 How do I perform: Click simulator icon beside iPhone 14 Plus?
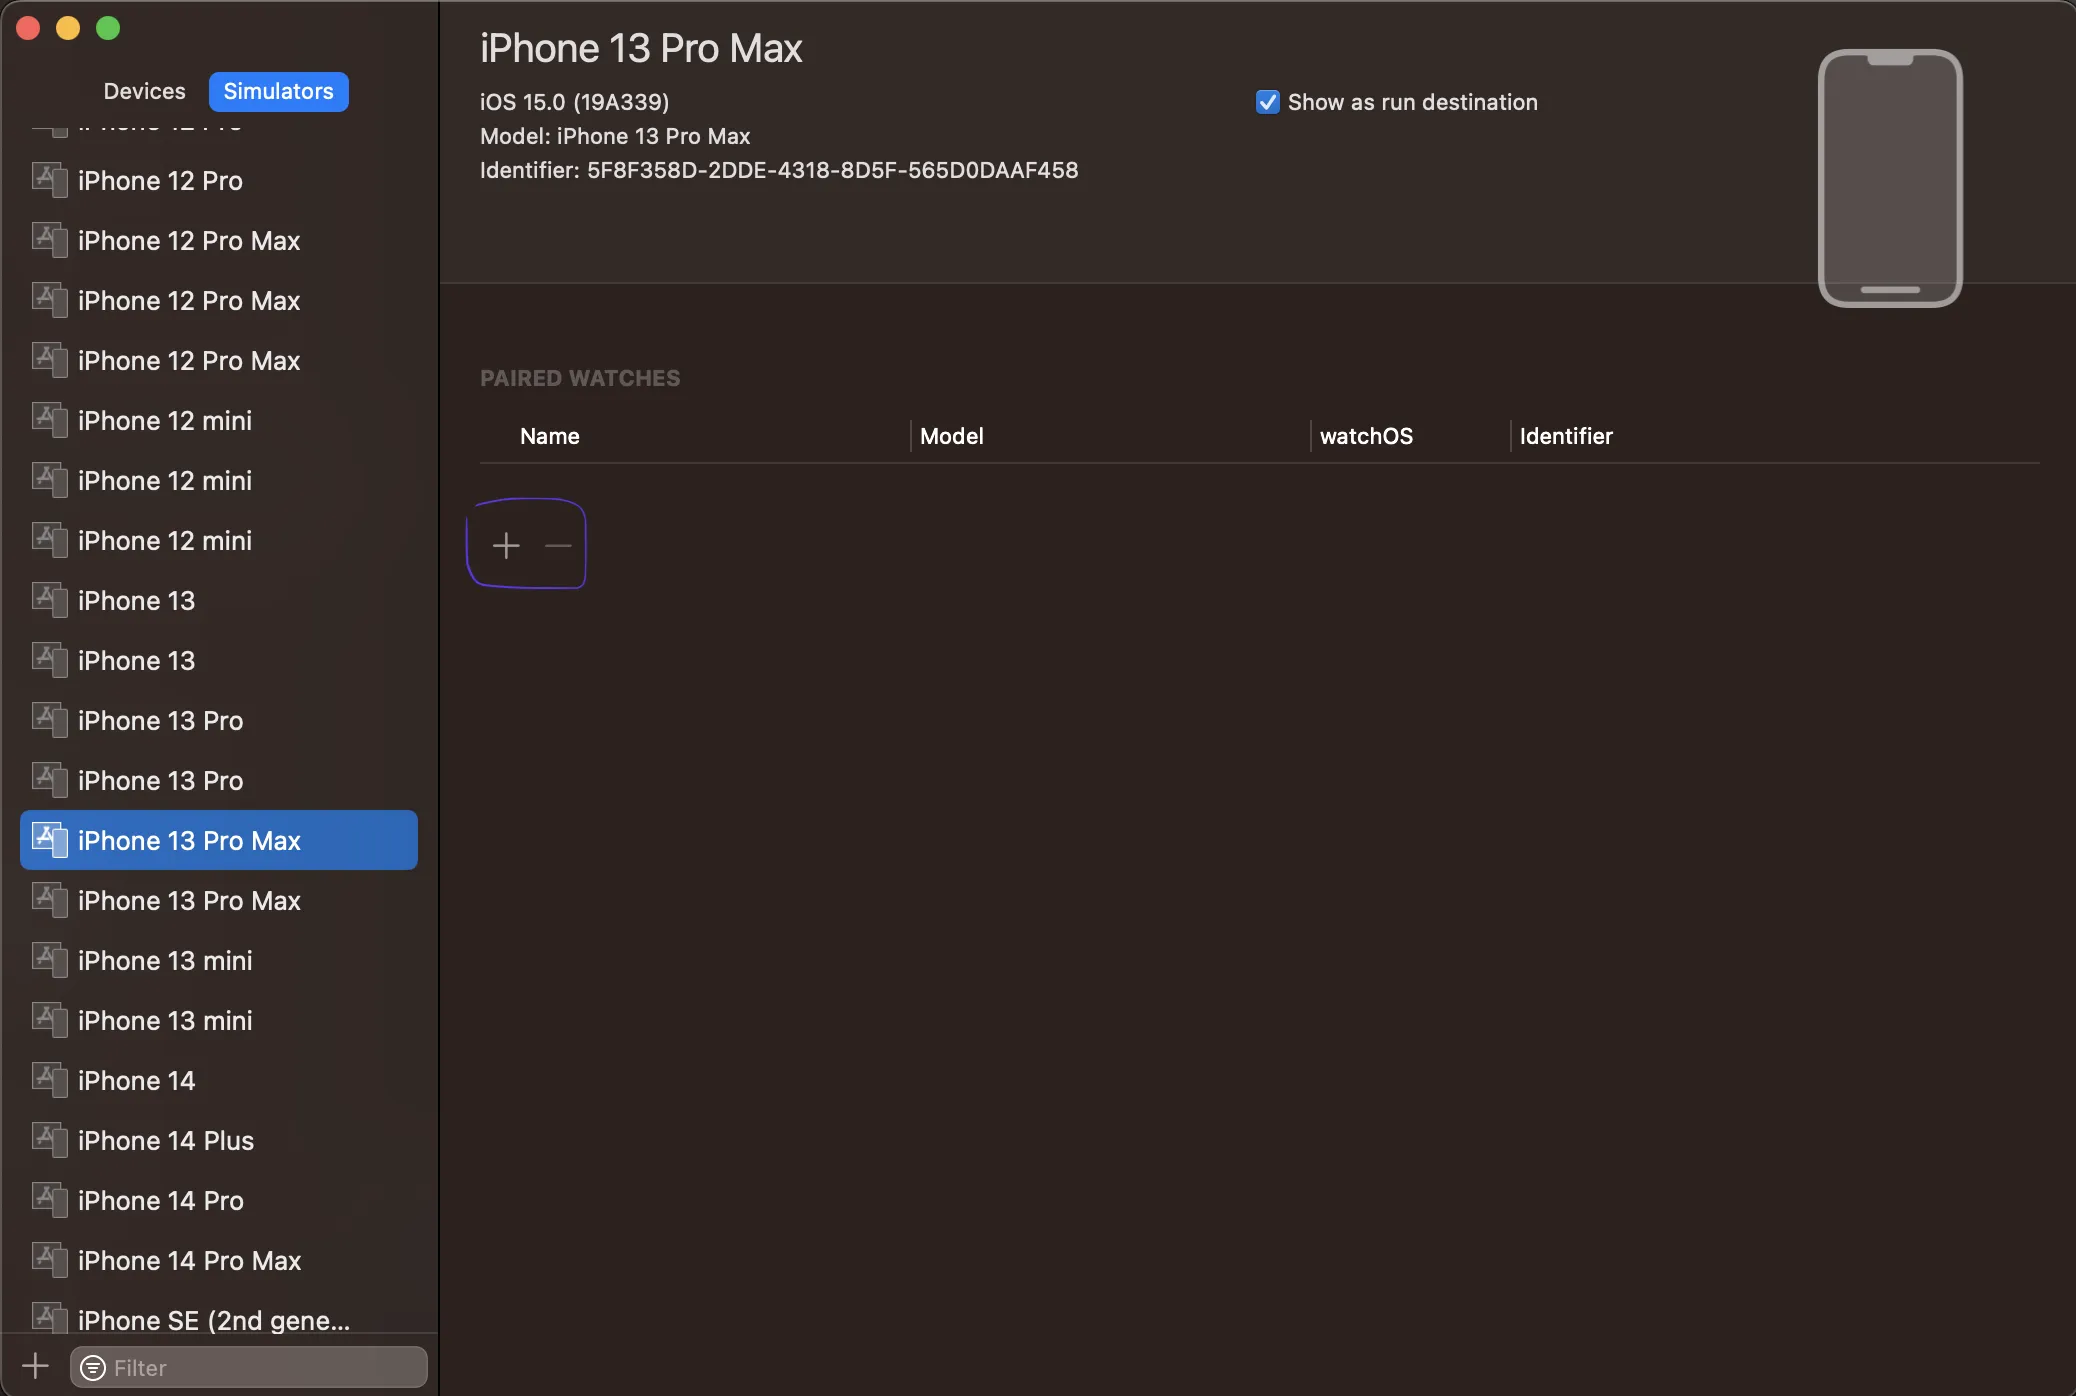pos(49,1139)
